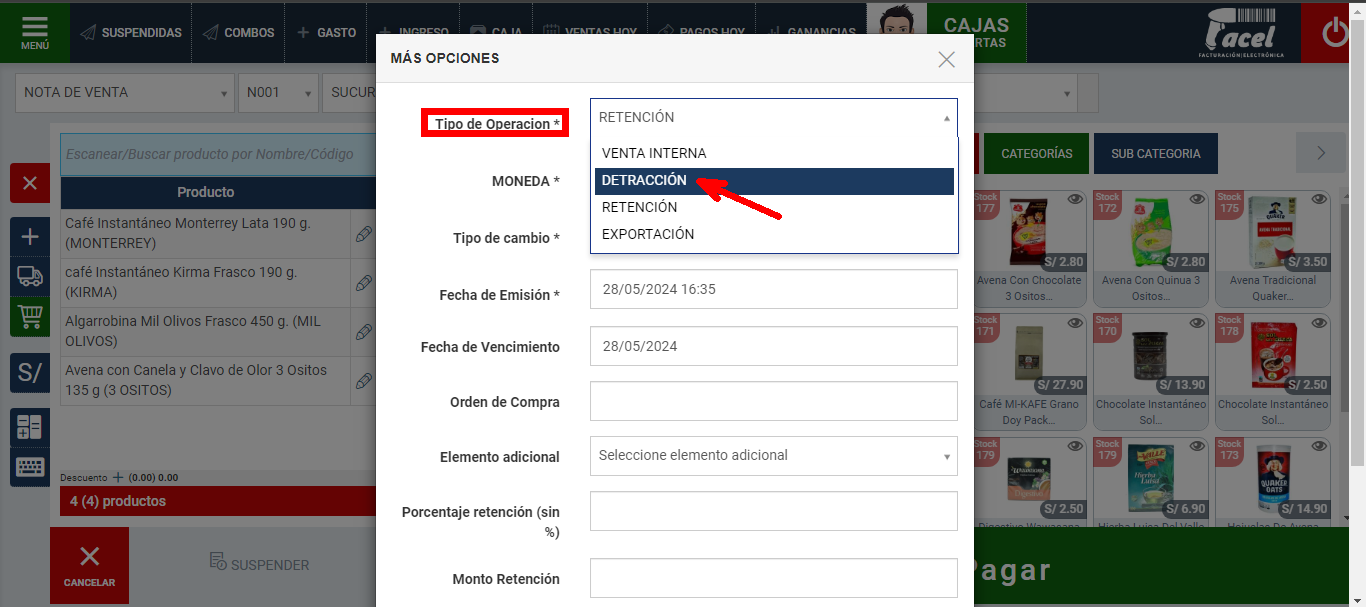Image resolution: width=1366 pixels, height=607 pixels.
Task: Open the on-screen keyboard icon
Action: 30,466
